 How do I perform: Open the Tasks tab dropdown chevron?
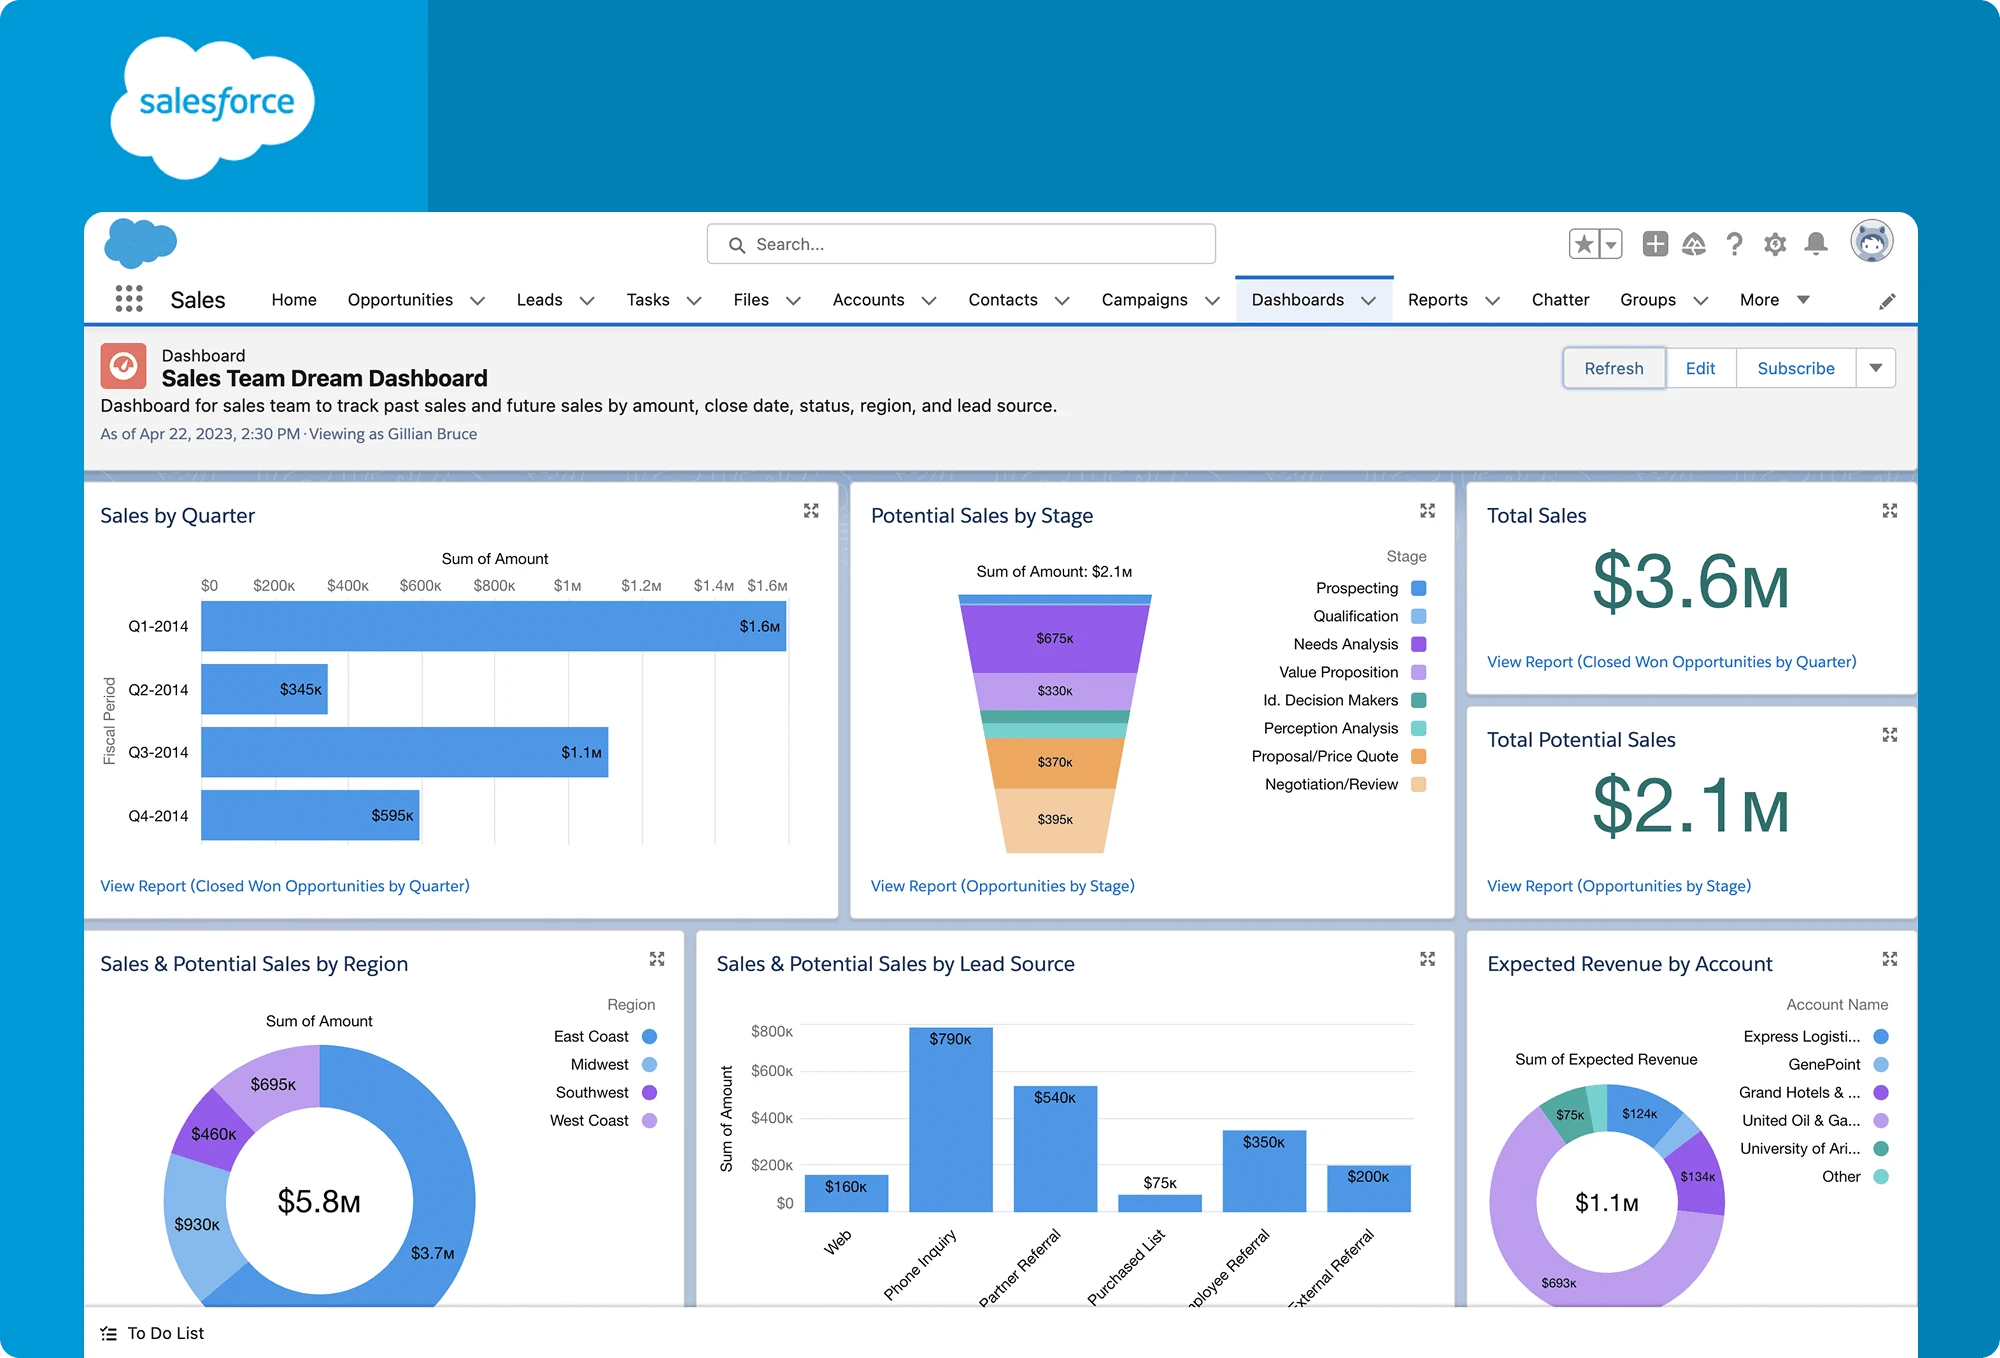click(x=694, y=301)
